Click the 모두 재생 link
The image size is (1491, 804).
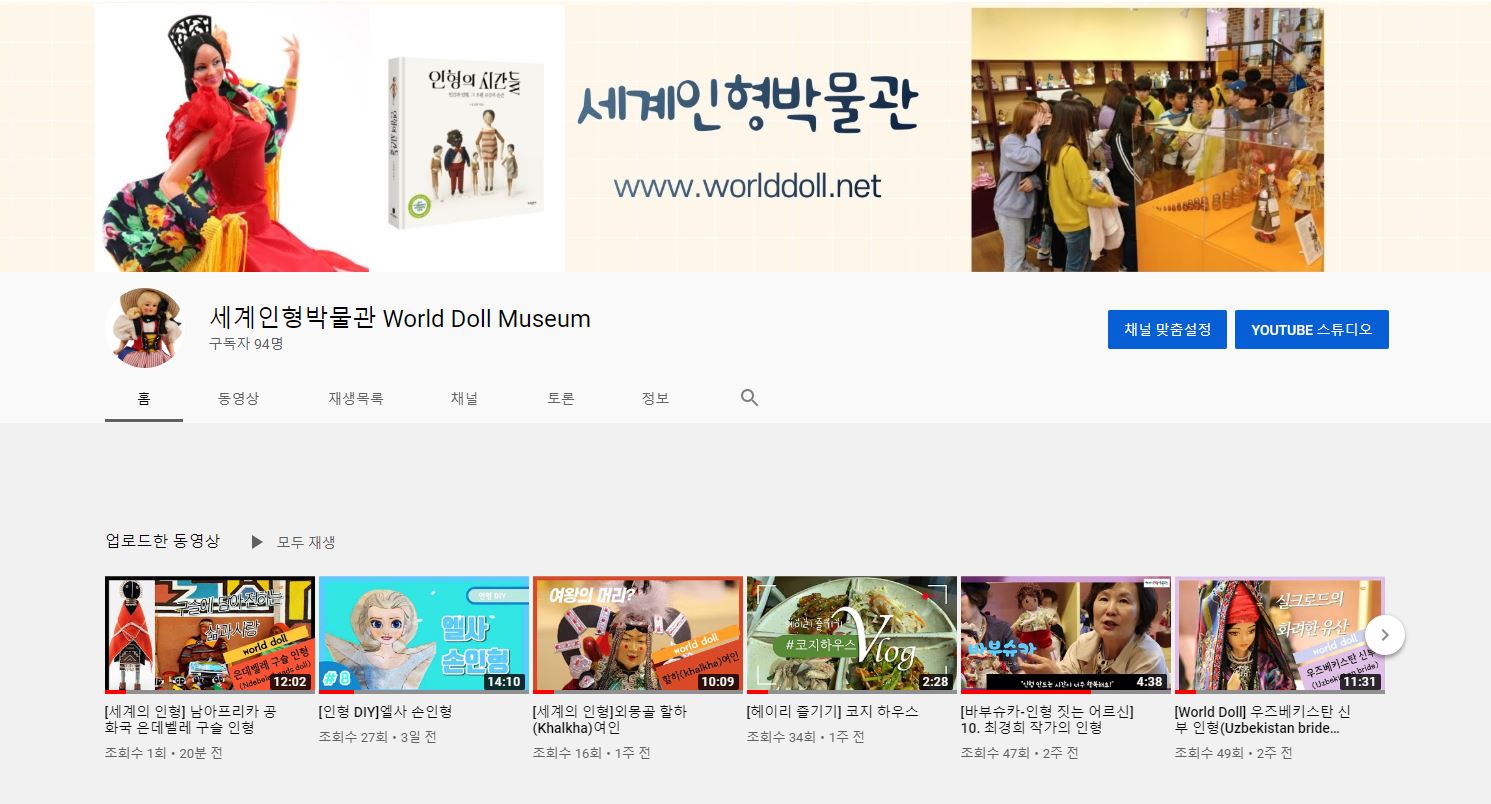(x=306, y=542)
